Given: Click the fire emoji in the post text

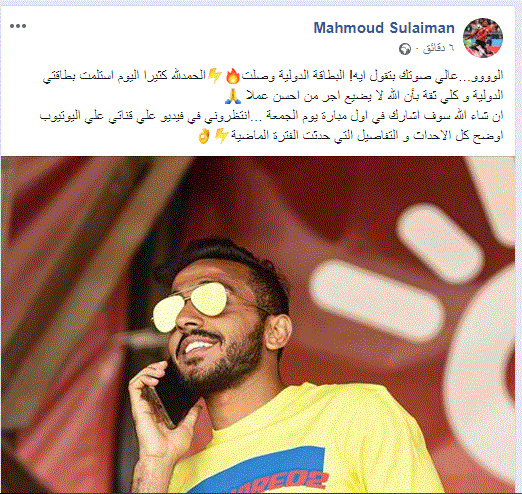Looking at the screenshot, I should coord(232,76).
